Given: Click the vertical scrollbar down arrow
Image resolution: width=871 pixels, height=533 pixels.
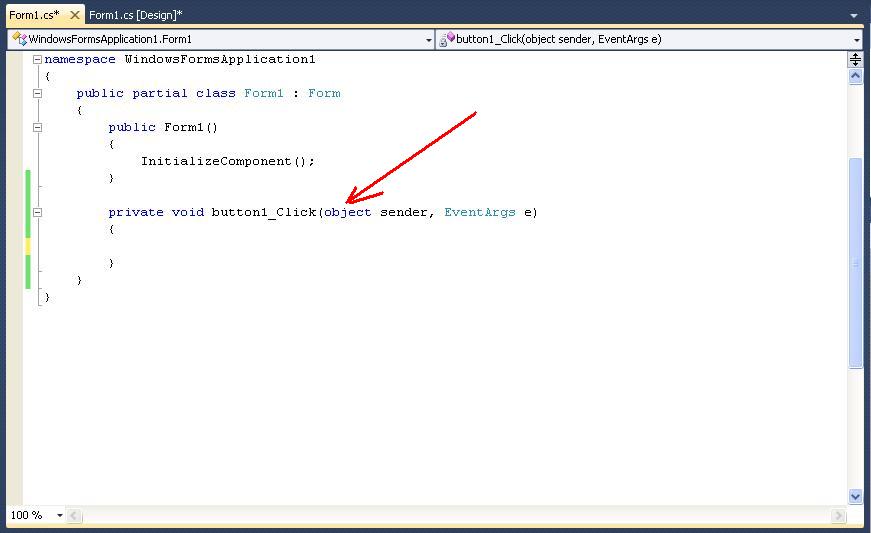Looking at the screenshot, I should [x=855, y=496].
